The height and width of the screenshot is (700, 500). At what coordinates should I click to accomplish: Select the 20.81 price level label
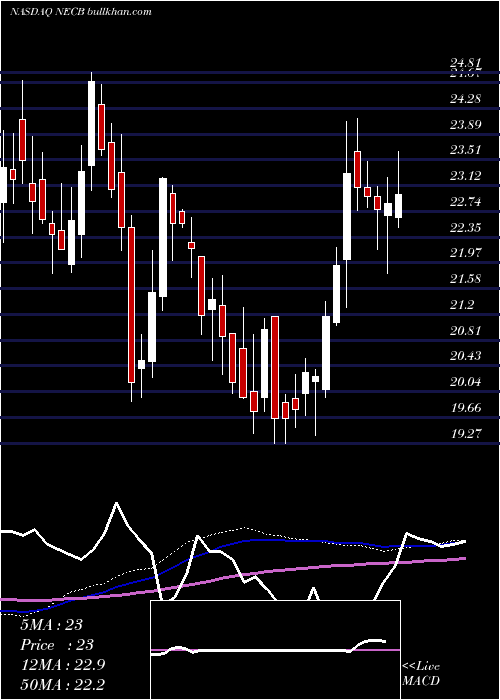tap(466, 331)
